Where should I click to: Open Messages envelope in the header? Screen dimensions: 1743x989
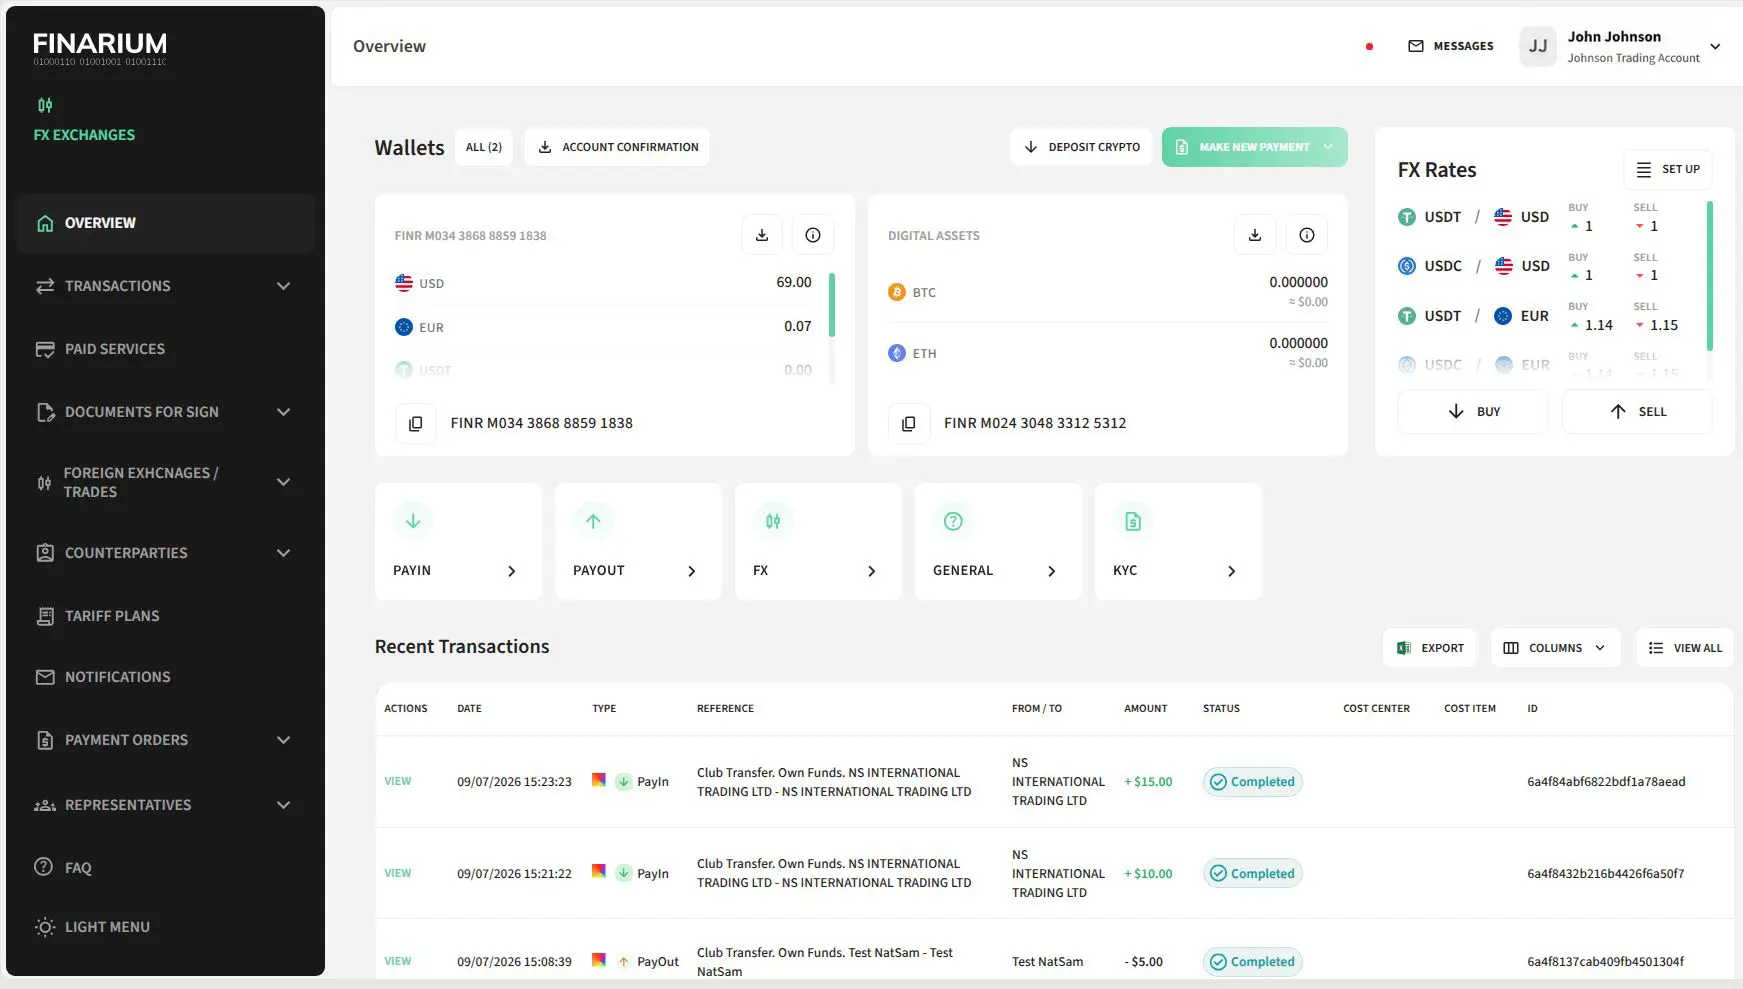tap(1416, 46)
